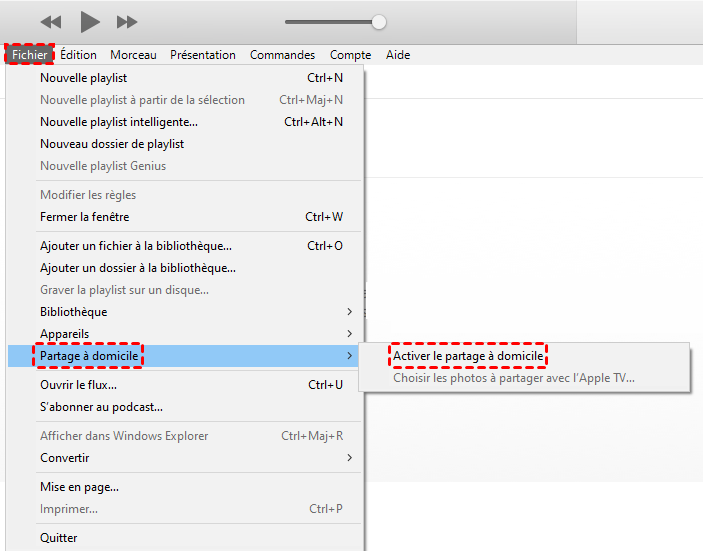This screenshot has height=551, width=703.
Task: Expand the Appareils submenu
Action: 64,334
